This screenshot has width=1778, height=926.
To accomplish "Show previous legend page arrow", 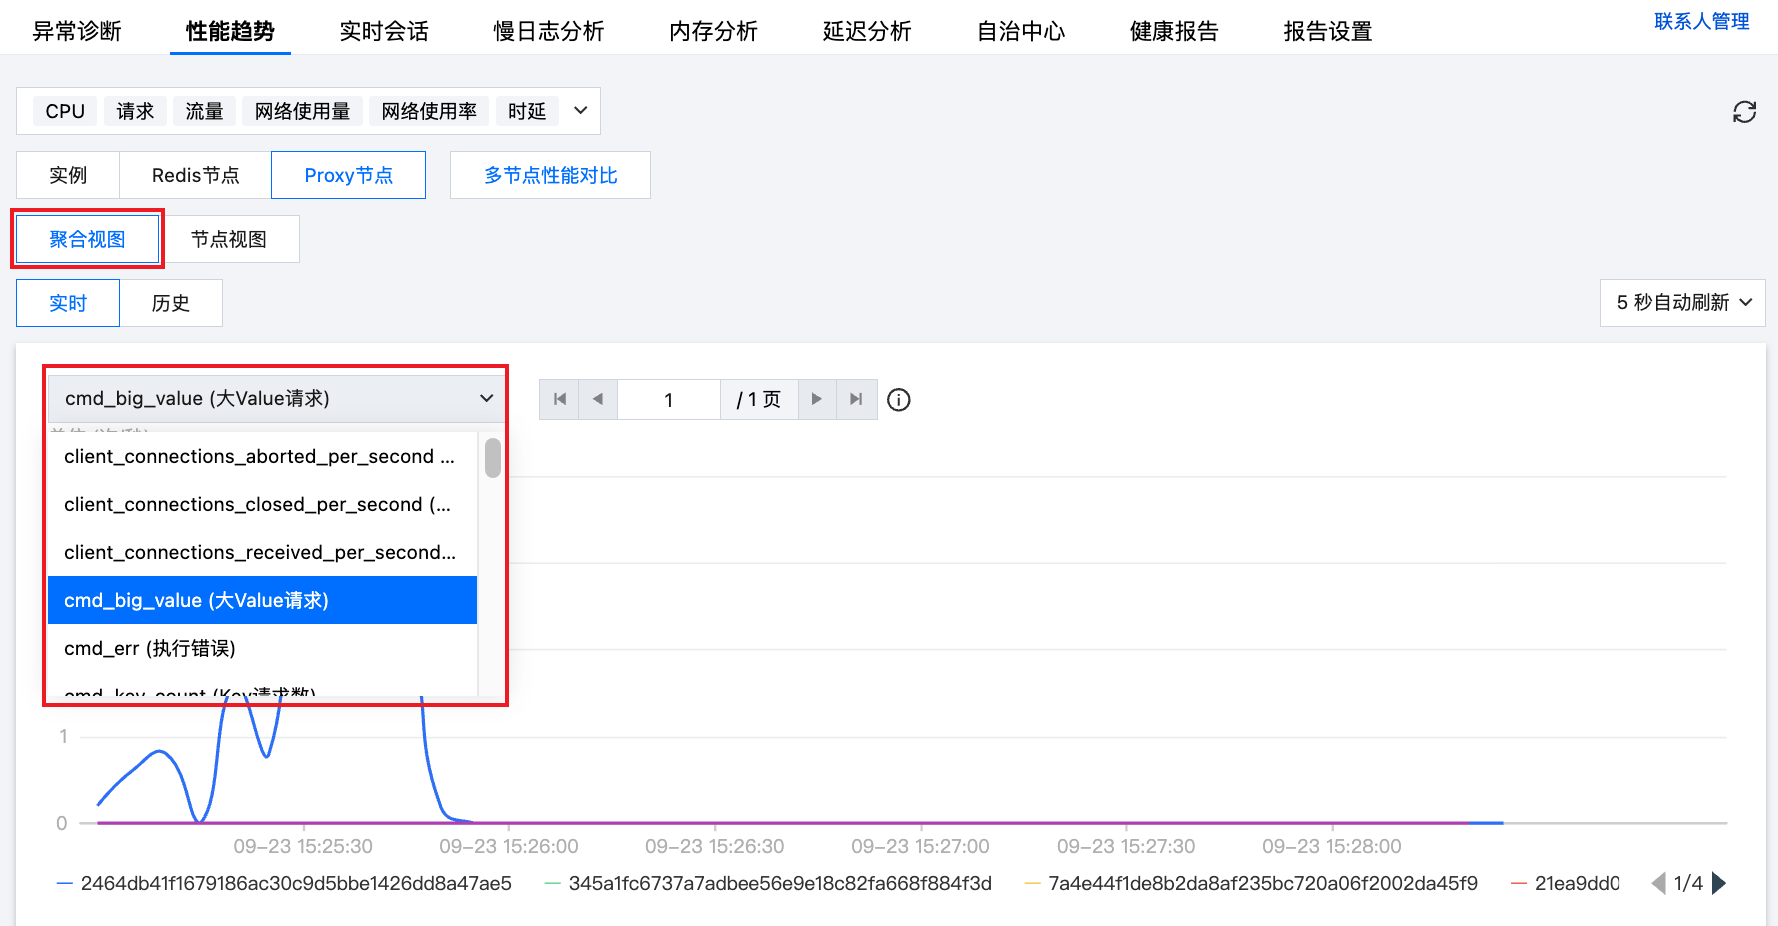I will (x=1658, y=883).
